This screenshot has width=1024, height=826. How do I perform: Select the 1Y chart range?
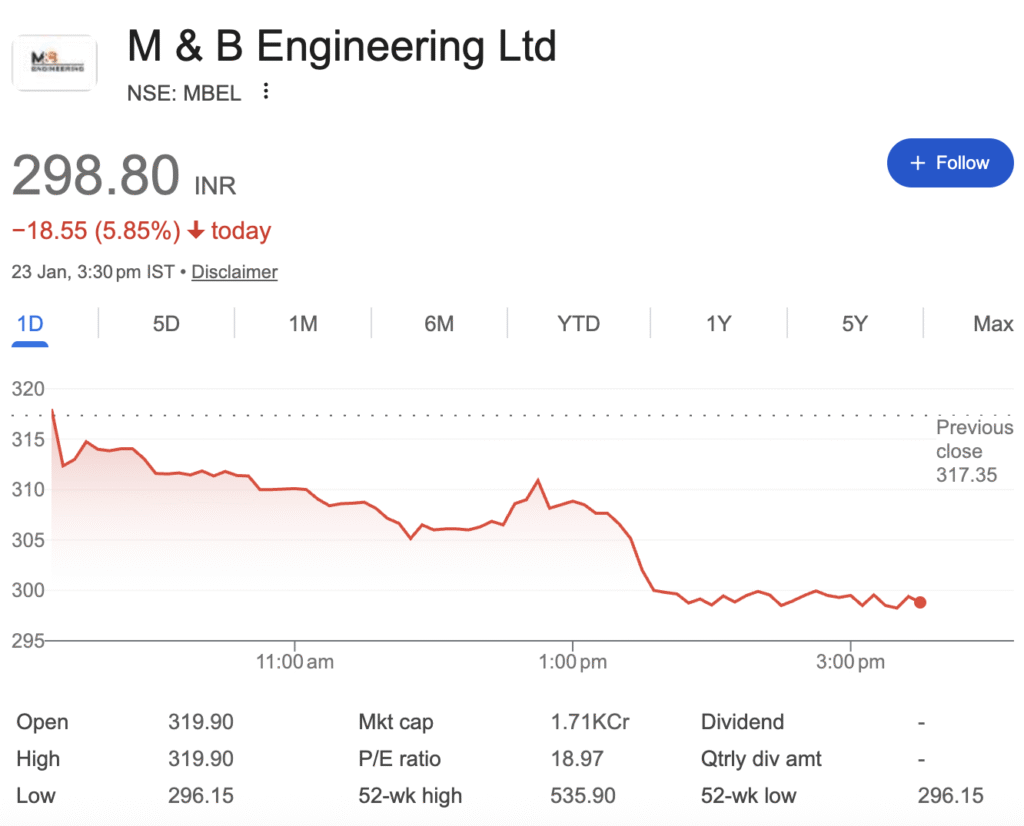[x=718, y=324]
